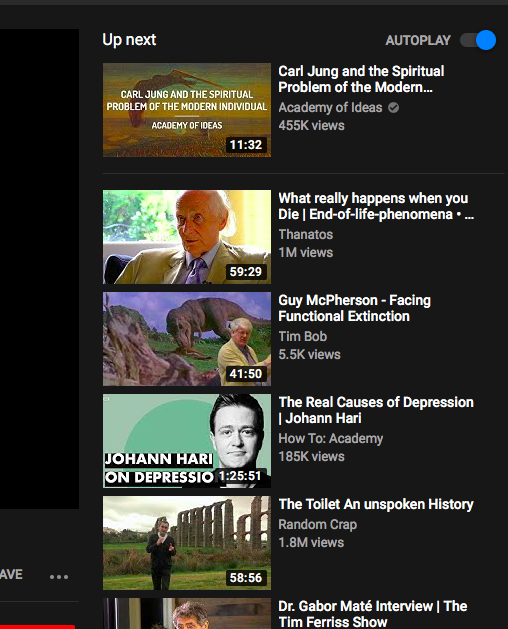Click the Academy of Ideas verified badge
Viewport: 508px width, 629px height.
click(x=394, y=108)
